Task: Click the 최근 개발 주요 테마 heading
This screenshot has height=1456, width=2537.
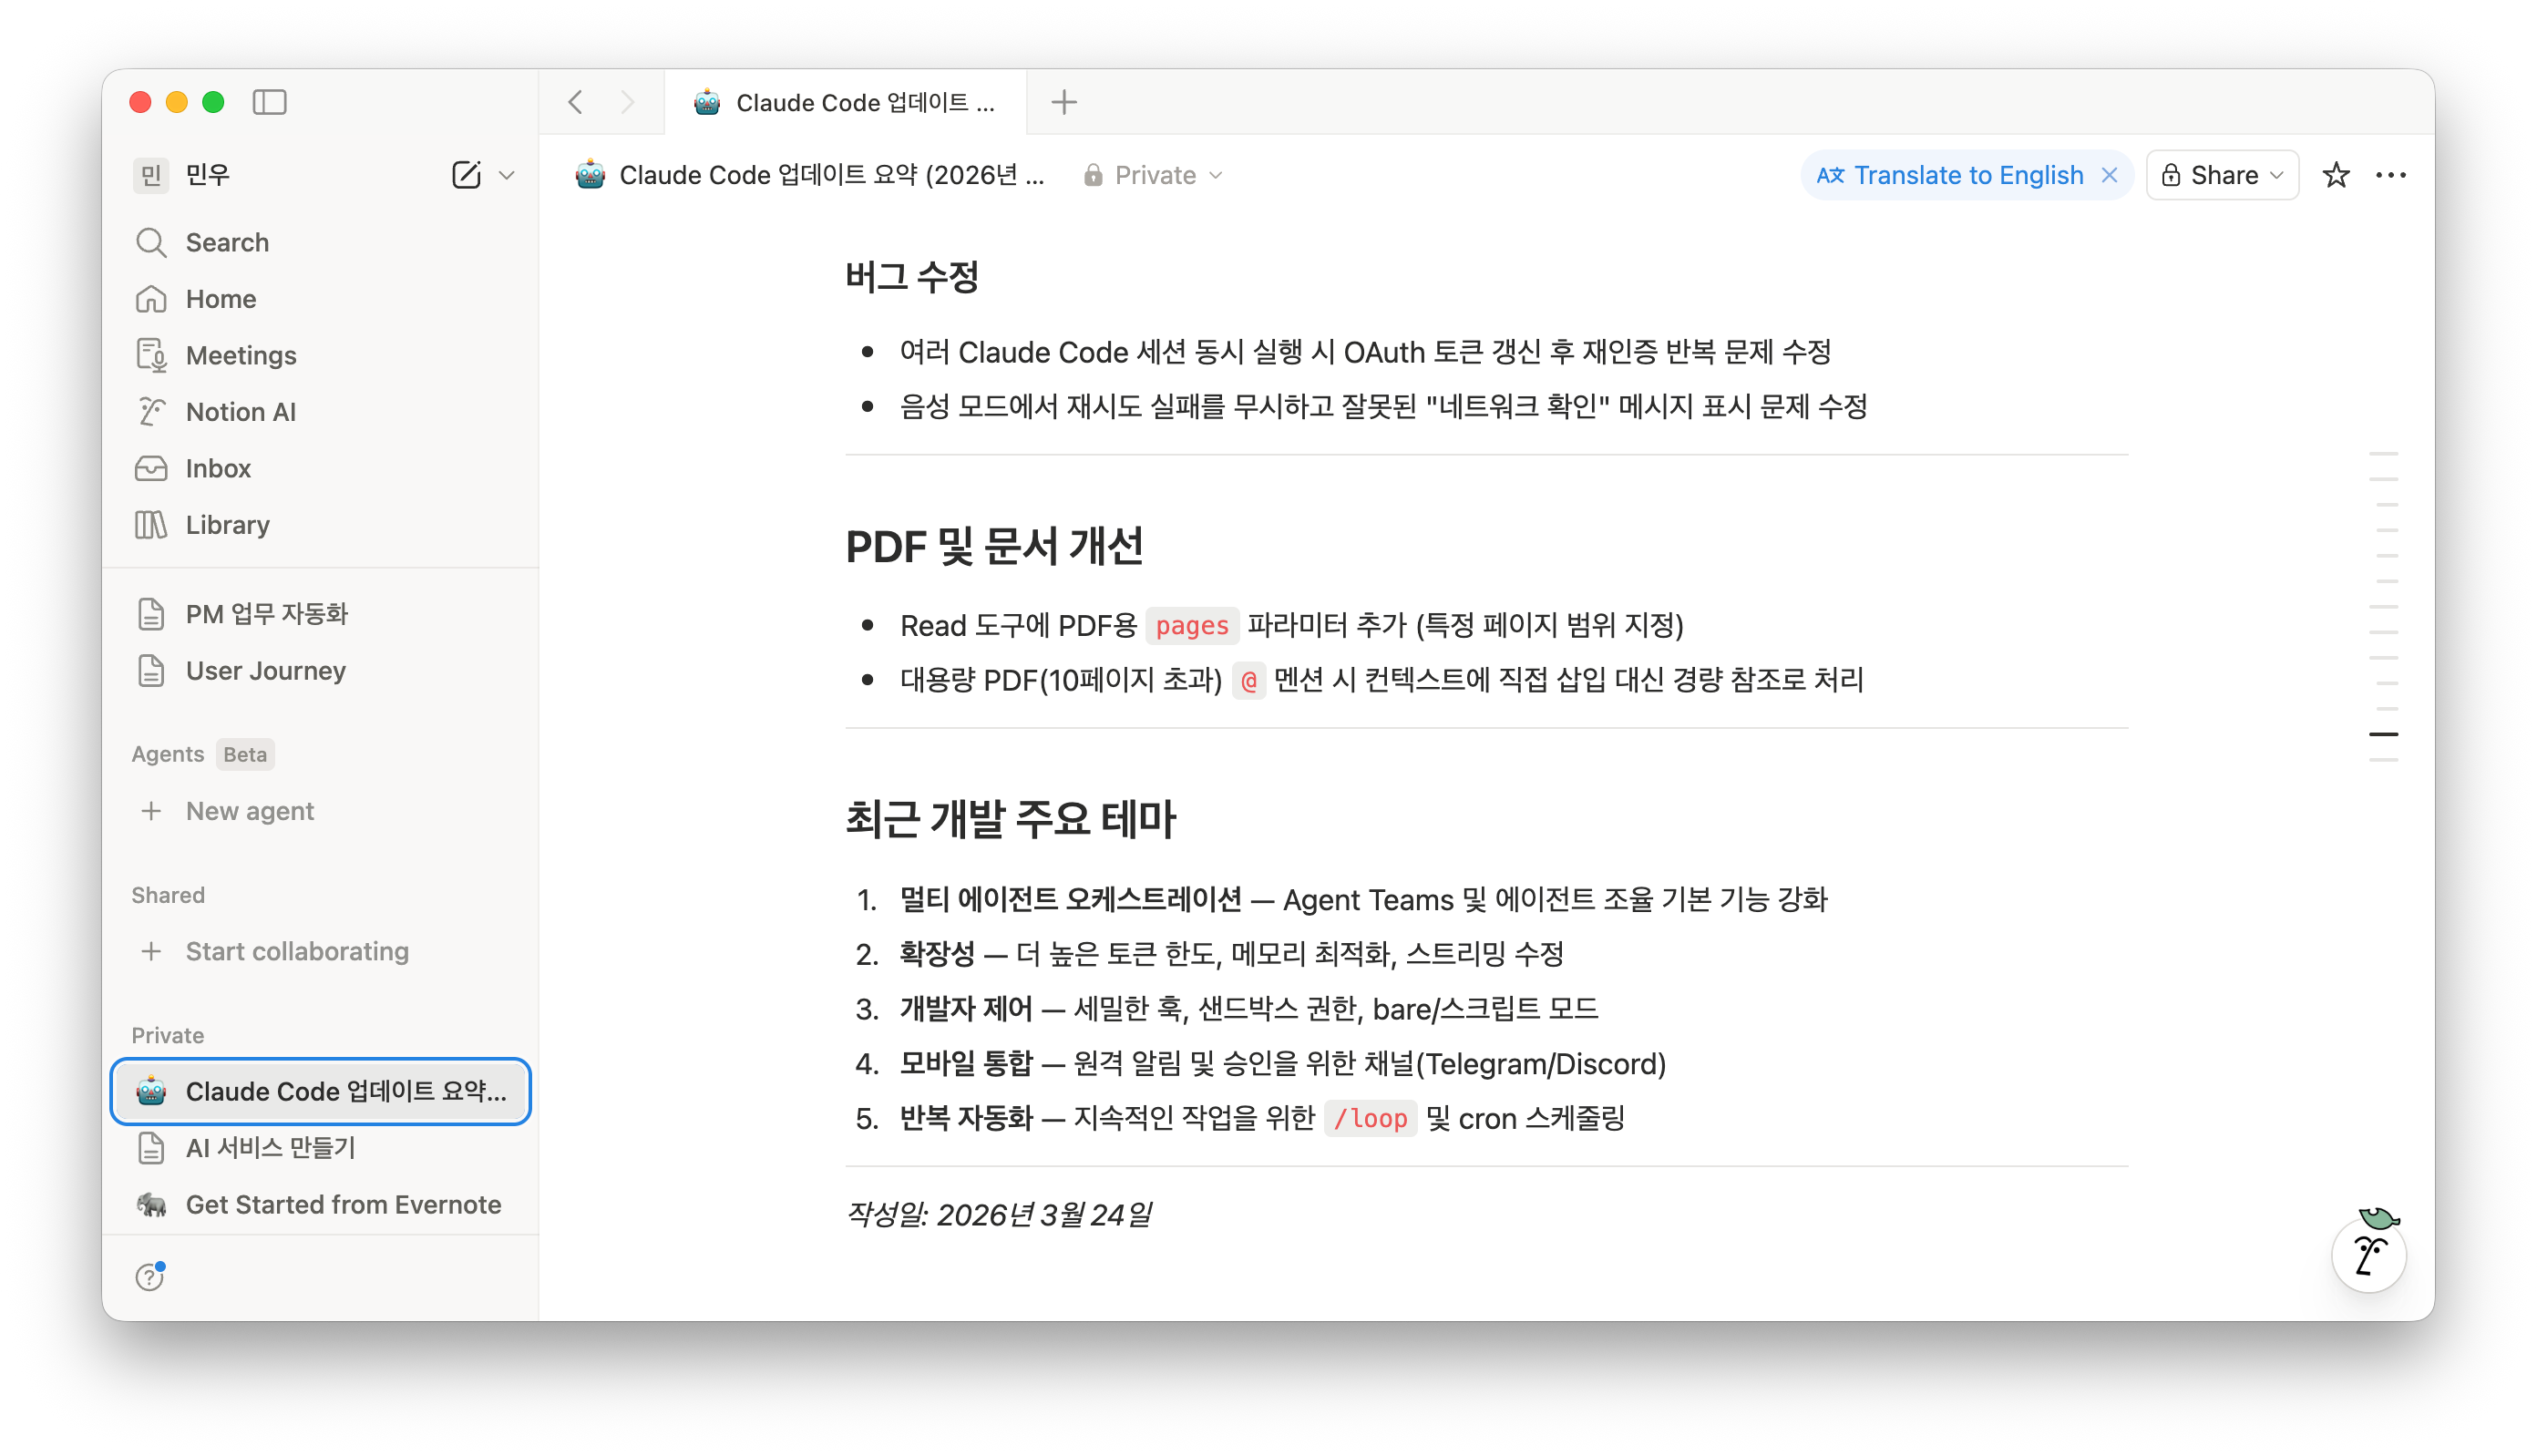Action: point(1011,818)
